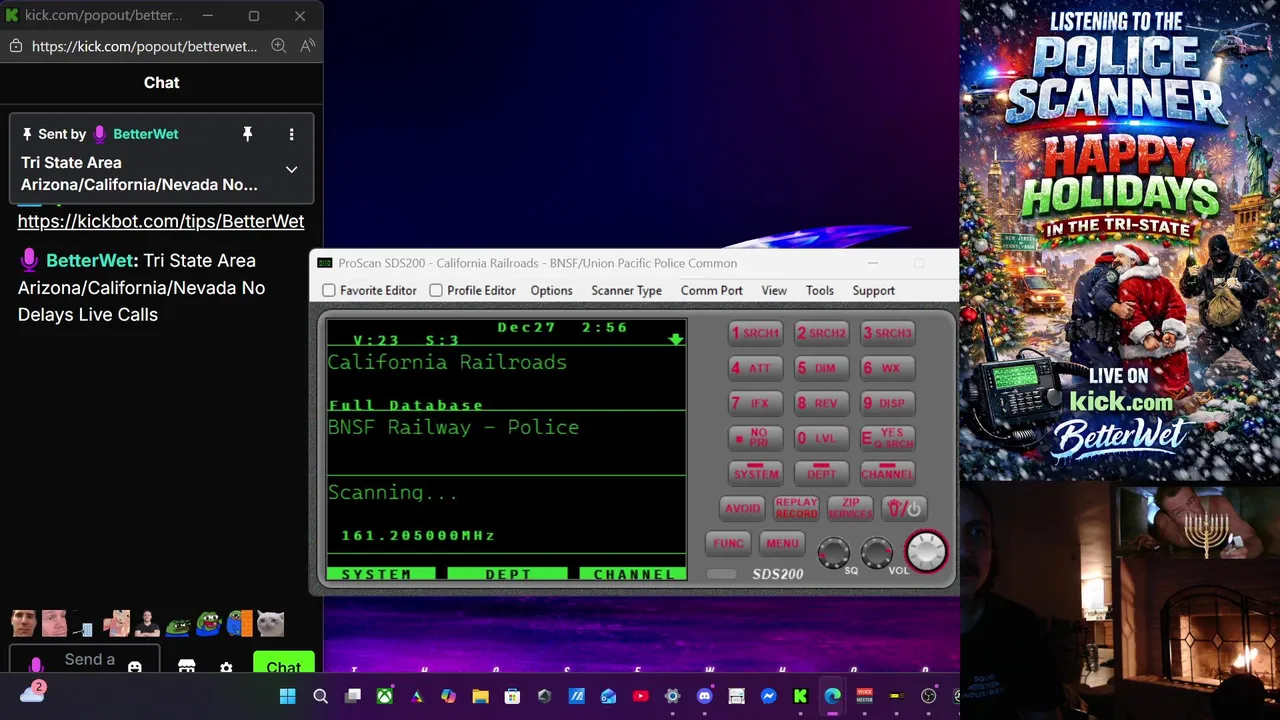The width and height of the screenshot is (1280, 720).
Task: Open Voicemeeter from taskbar
Action: pyautogui.click(x=864, y=696)
